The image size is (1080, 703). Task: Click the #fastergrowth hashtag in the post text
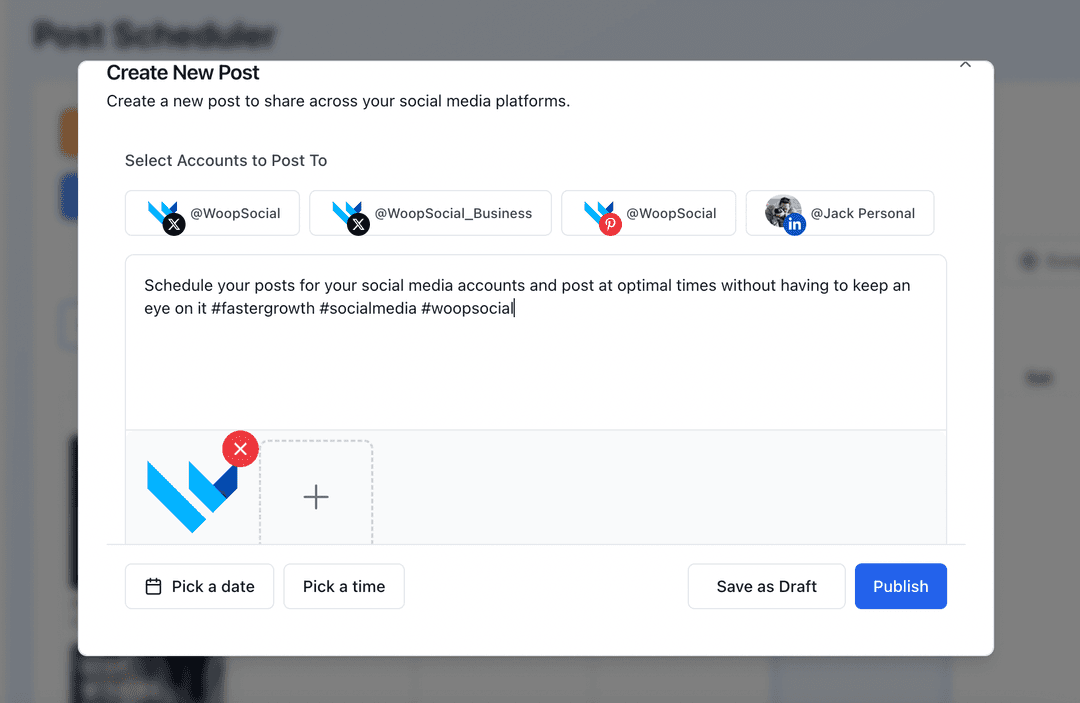click(261, 309)
